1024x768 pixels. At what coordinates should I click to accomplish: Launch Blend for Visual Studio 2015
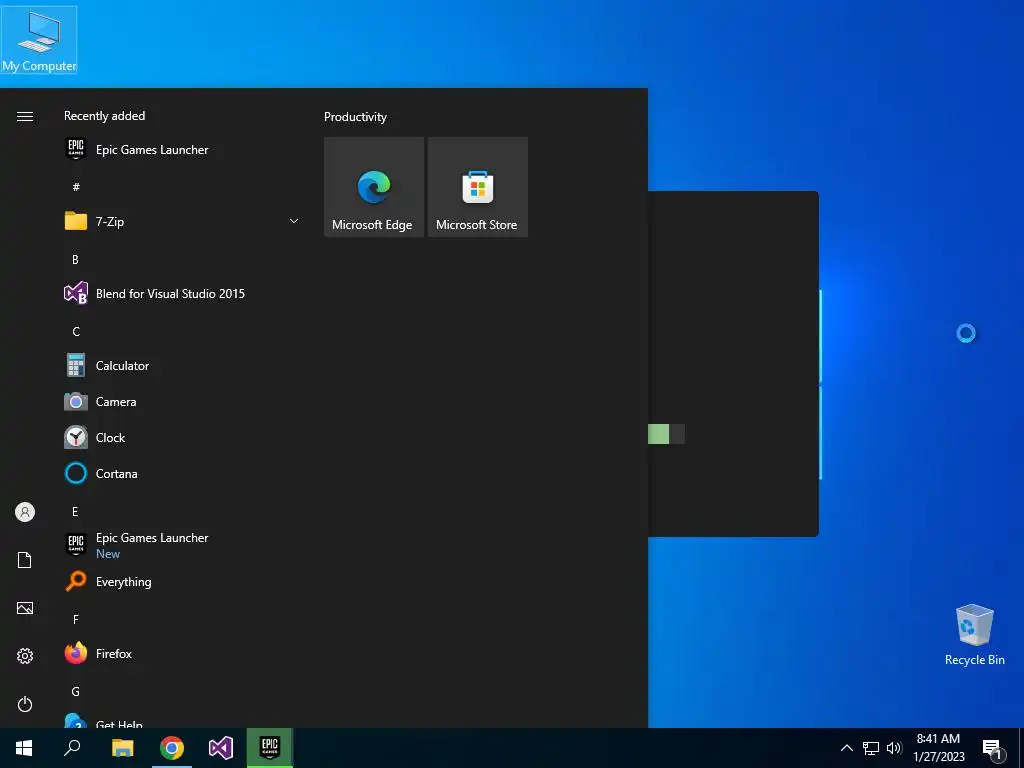(x=182, y=293)
